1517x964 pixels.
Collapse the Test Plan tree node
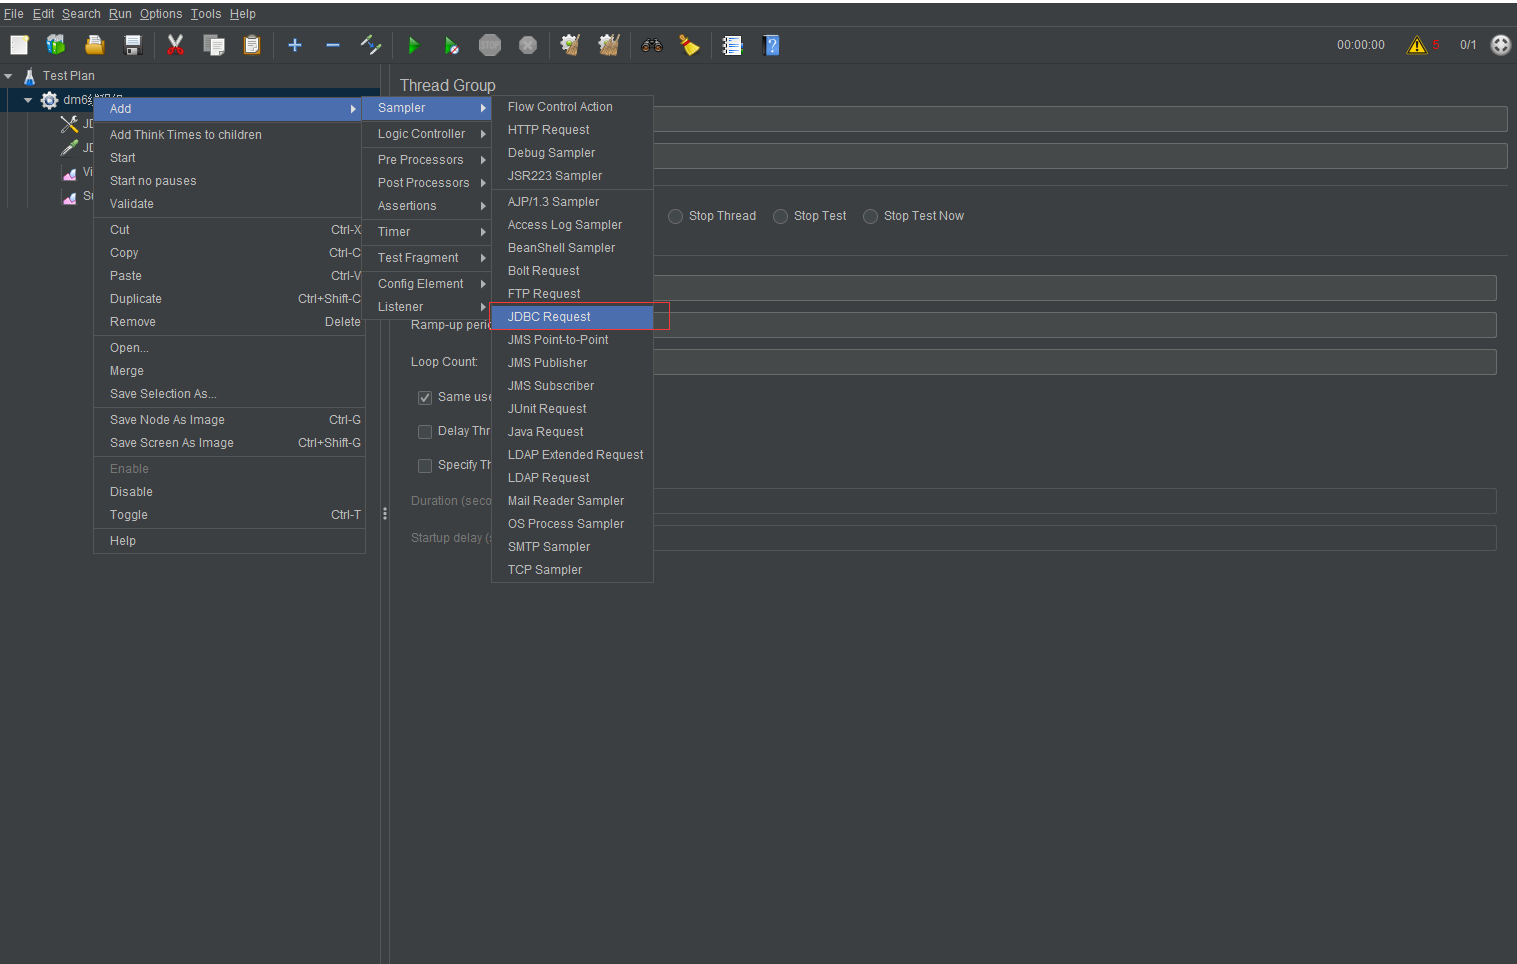coord(9,76)
